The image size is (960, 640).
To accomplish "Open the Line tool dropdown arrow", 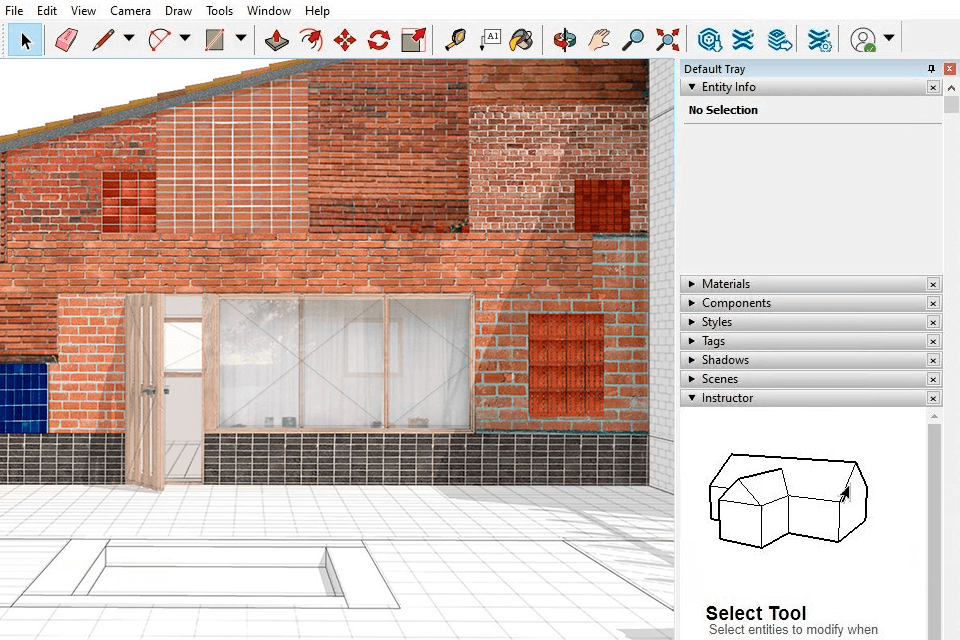I will tap(129, 40).
